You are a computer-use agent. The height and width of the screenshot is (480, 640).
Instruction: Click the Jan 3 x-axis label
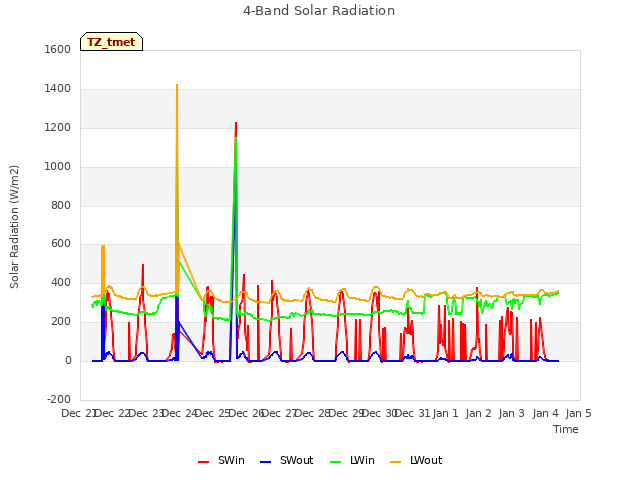click(512, 413)
